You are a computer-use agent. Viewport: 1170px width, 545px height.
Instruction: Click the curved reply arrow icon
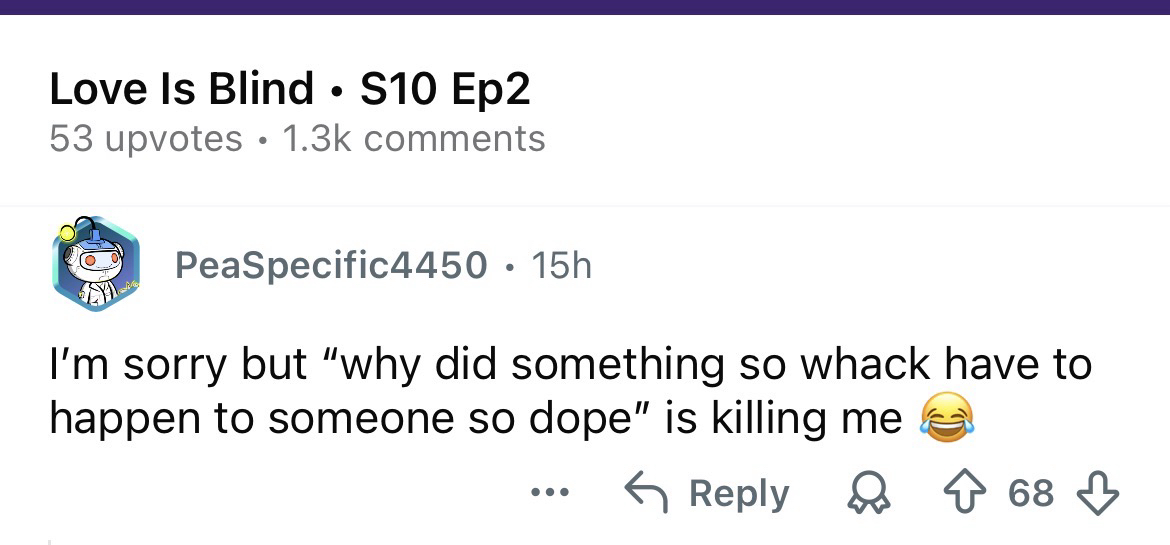[645, 492]
